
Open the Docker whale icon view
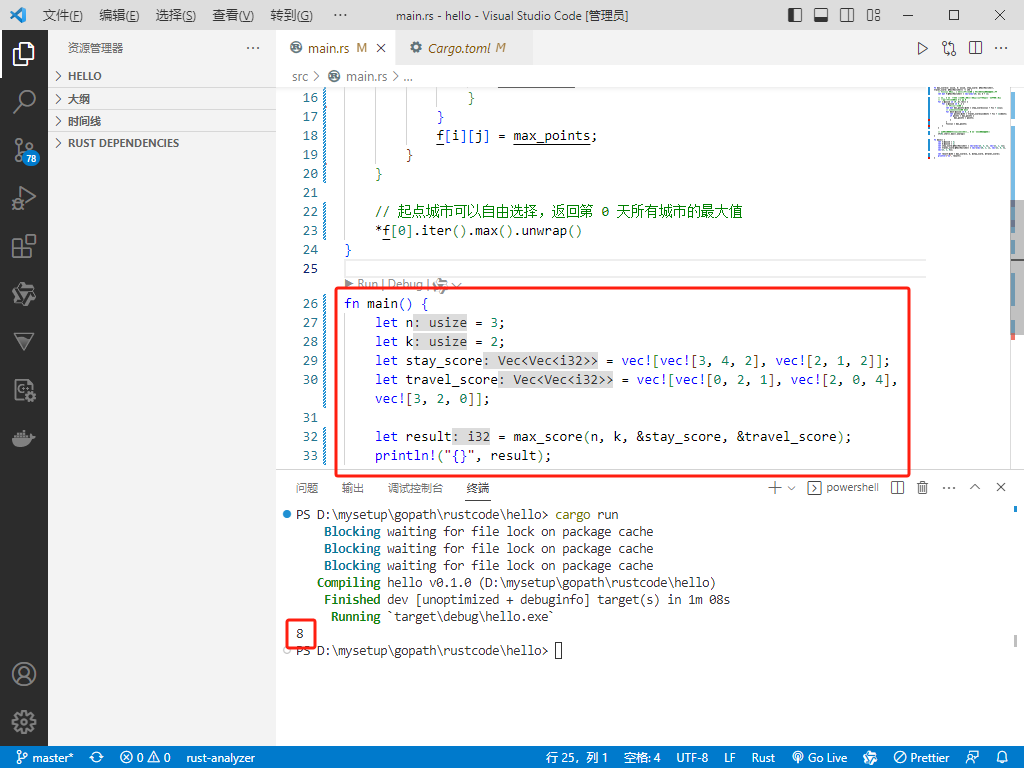(24, 438)
